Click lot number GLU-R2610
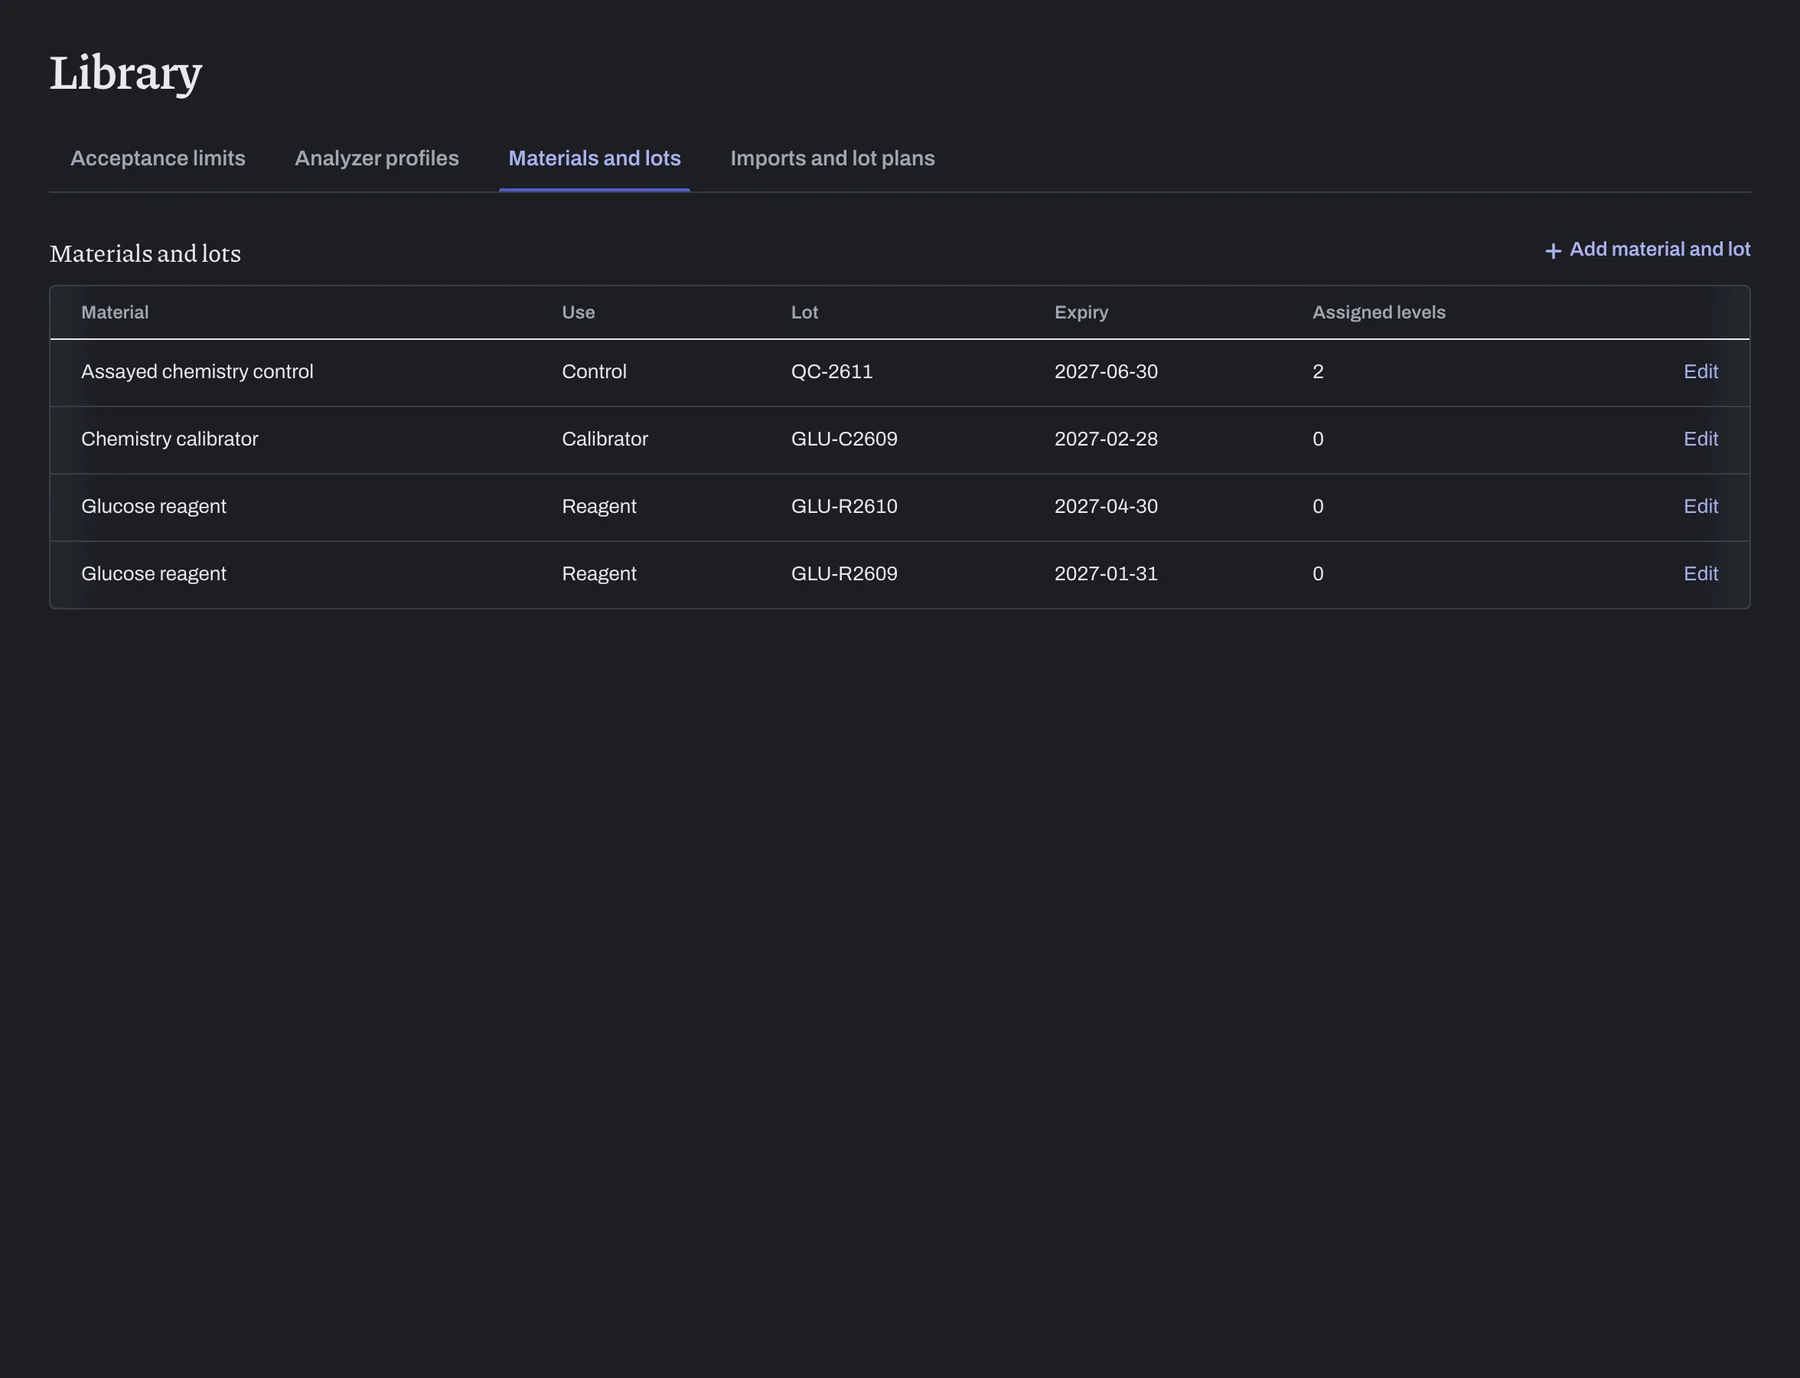The image size is (1800, 1378). pos(844,506)
